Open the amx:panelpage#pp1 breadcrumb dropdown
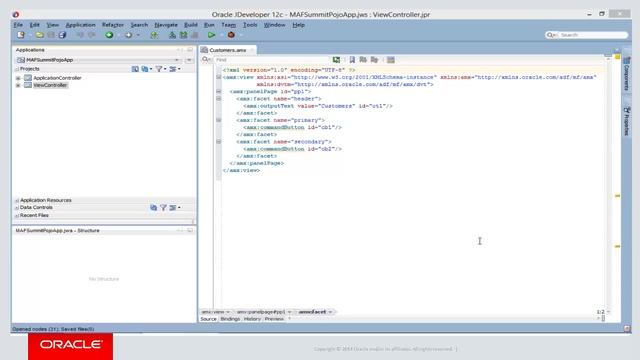This screenshot has width=640, height=360. click(289, 312)
